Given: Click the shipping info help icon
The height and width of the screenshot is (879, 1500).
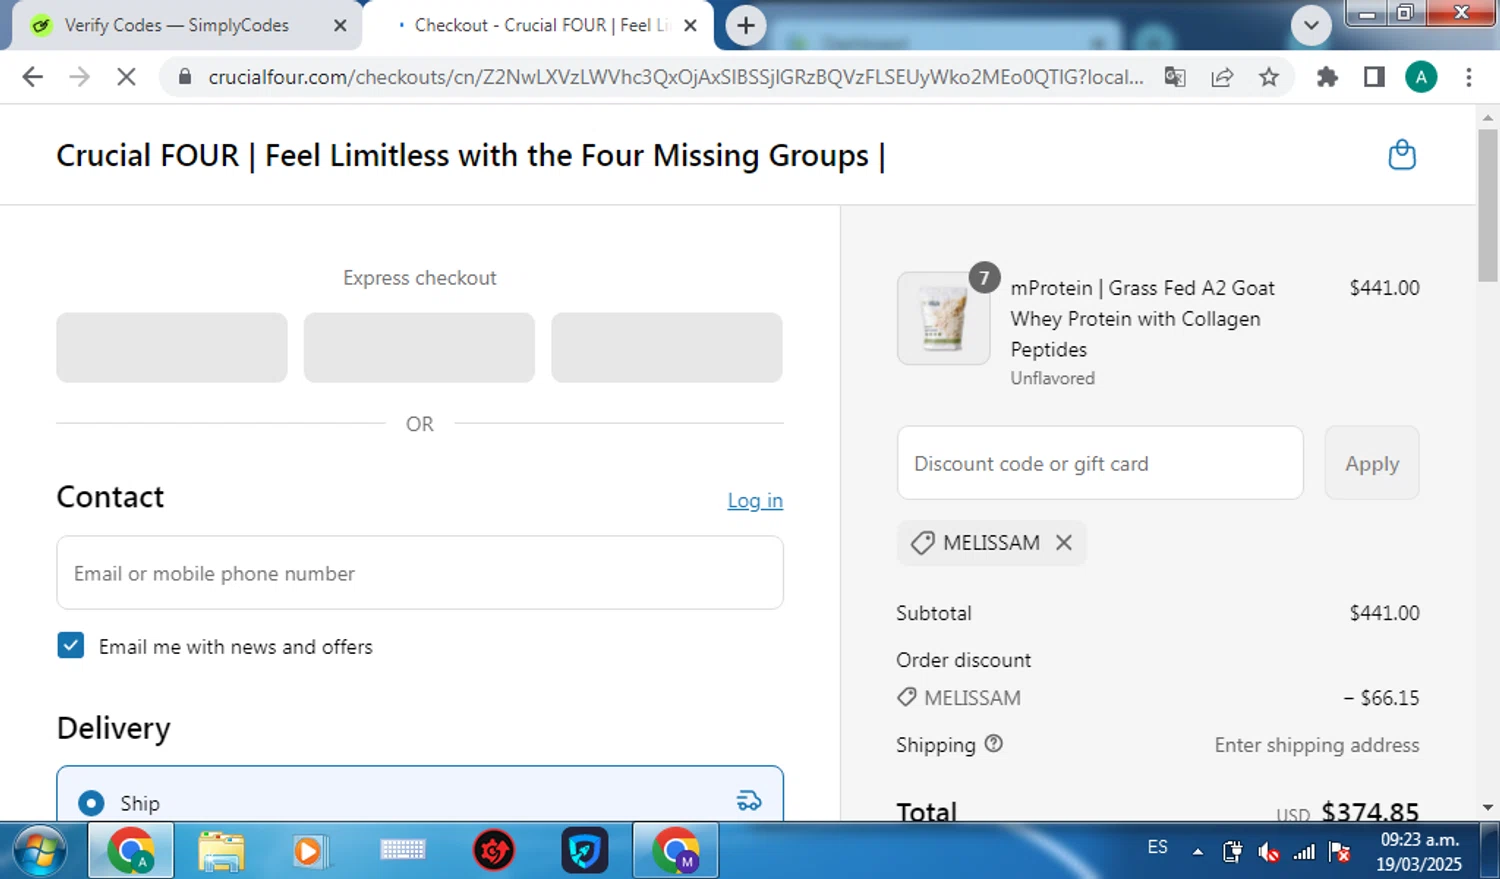Looking at the screenshot, I should point(993,744).
